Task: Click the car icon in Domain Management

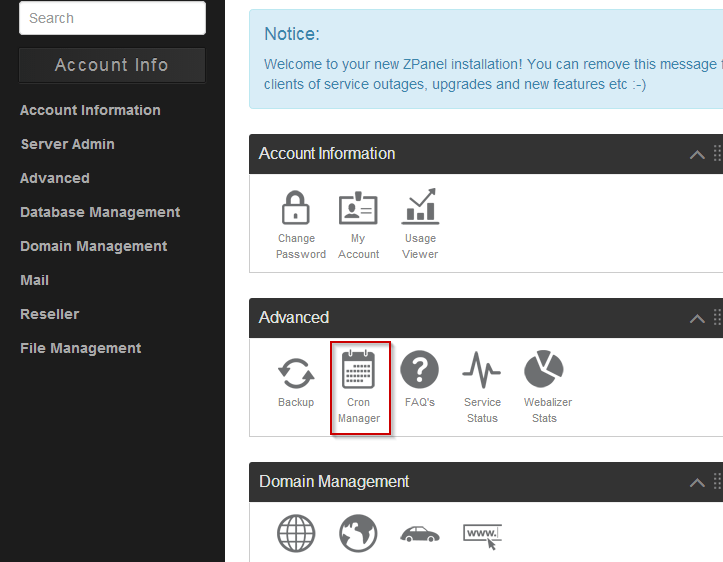Action: click(420, 534)
